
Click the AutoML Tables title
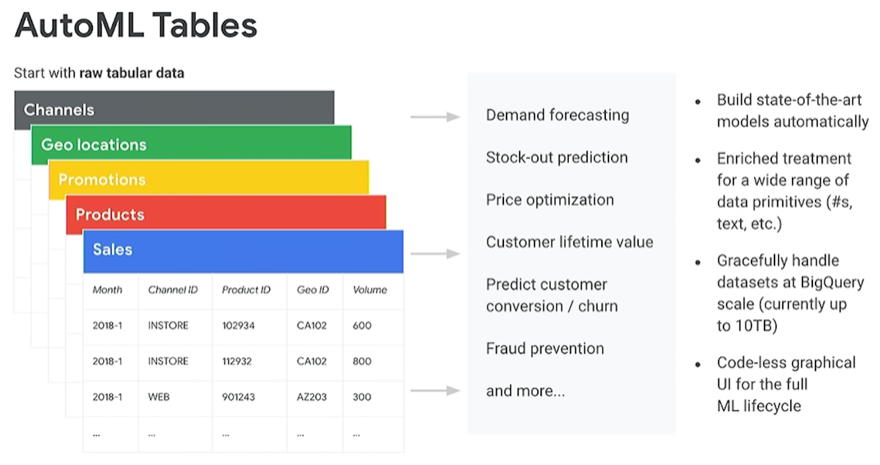coord(136,25)
